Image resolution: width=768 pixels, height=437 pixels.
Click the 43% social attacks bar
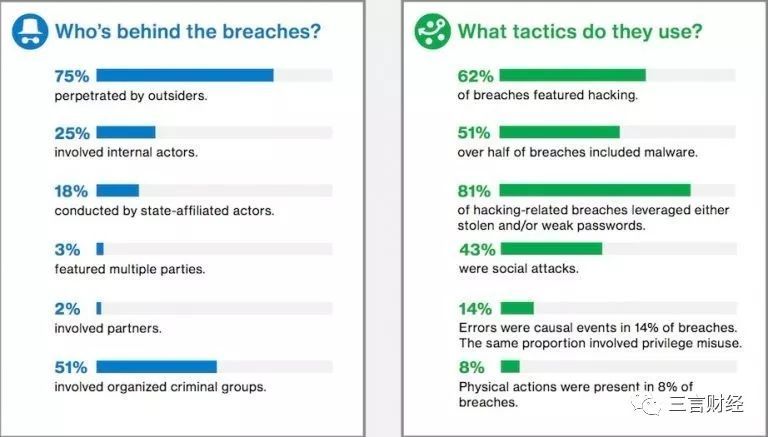(x=550, y=249)
